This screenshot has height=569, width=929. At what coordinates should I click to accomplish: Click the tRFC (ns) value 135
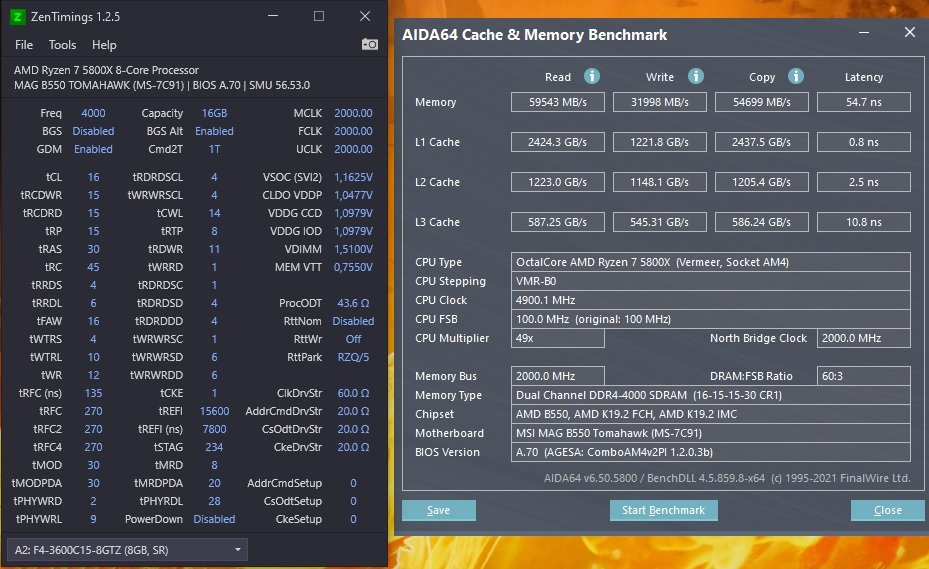click(93, 393)
